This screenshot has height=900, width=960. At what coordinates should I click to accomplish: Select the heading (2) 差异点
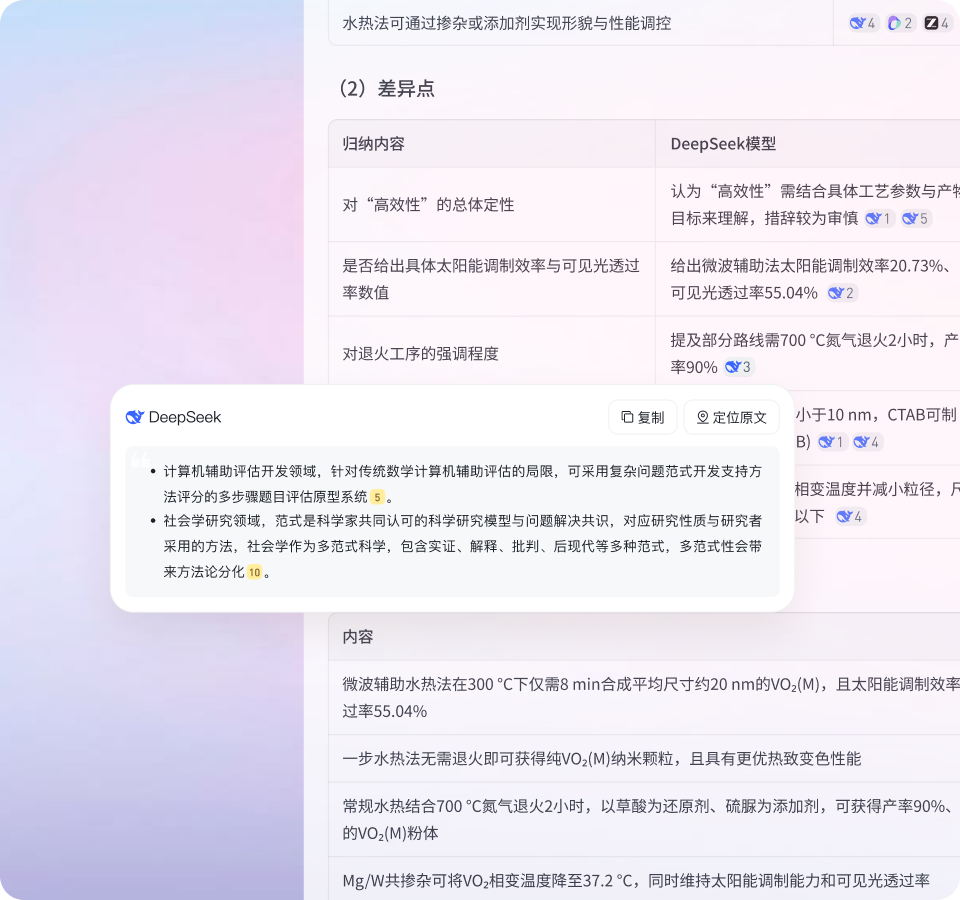(386, 89)
